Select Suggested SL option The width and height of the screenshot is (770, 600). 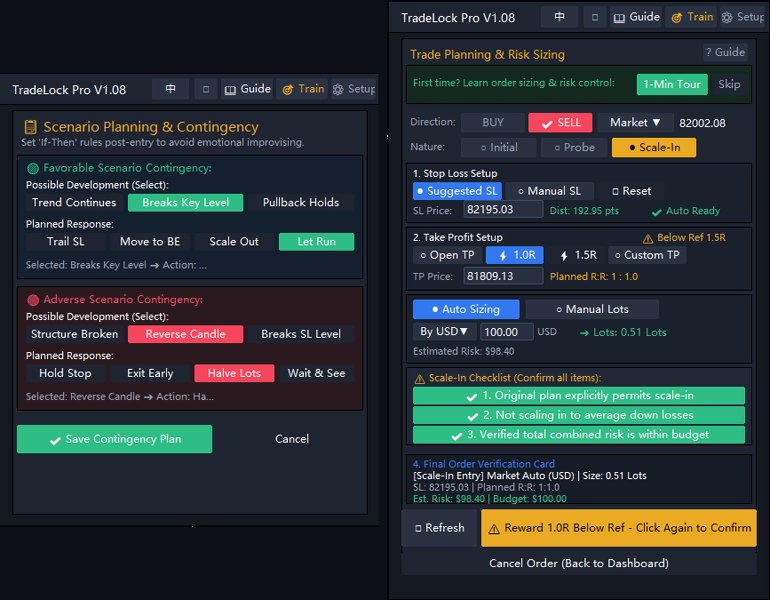[457, 191]
